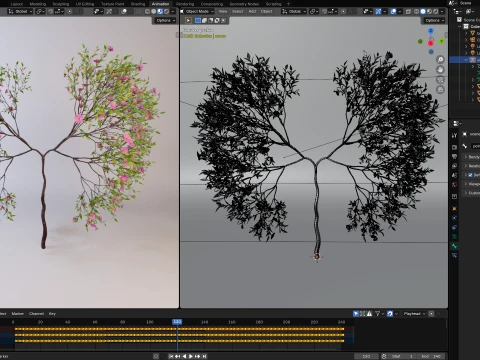Click the timeline warning triangle icon
Screen dimensions: 480x360
369,314
